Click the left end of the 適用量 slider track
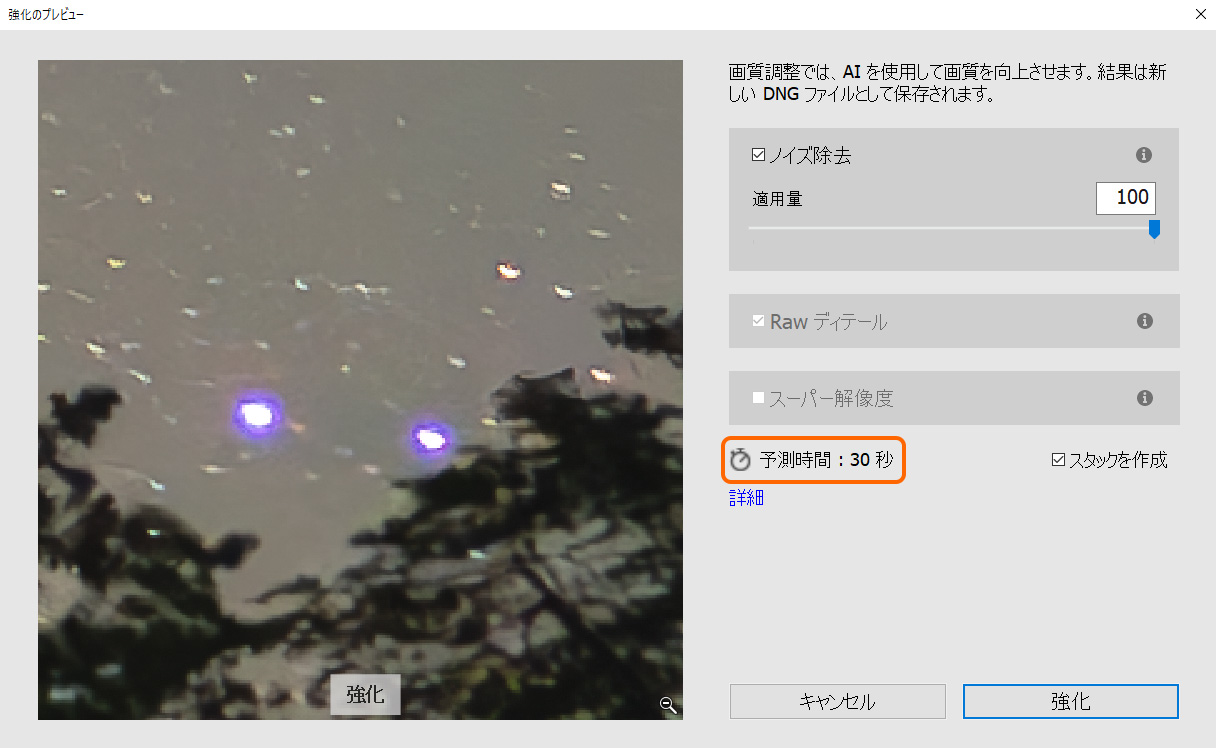The height and width of the screenshot is (748, 1216). tap(752, 228)
